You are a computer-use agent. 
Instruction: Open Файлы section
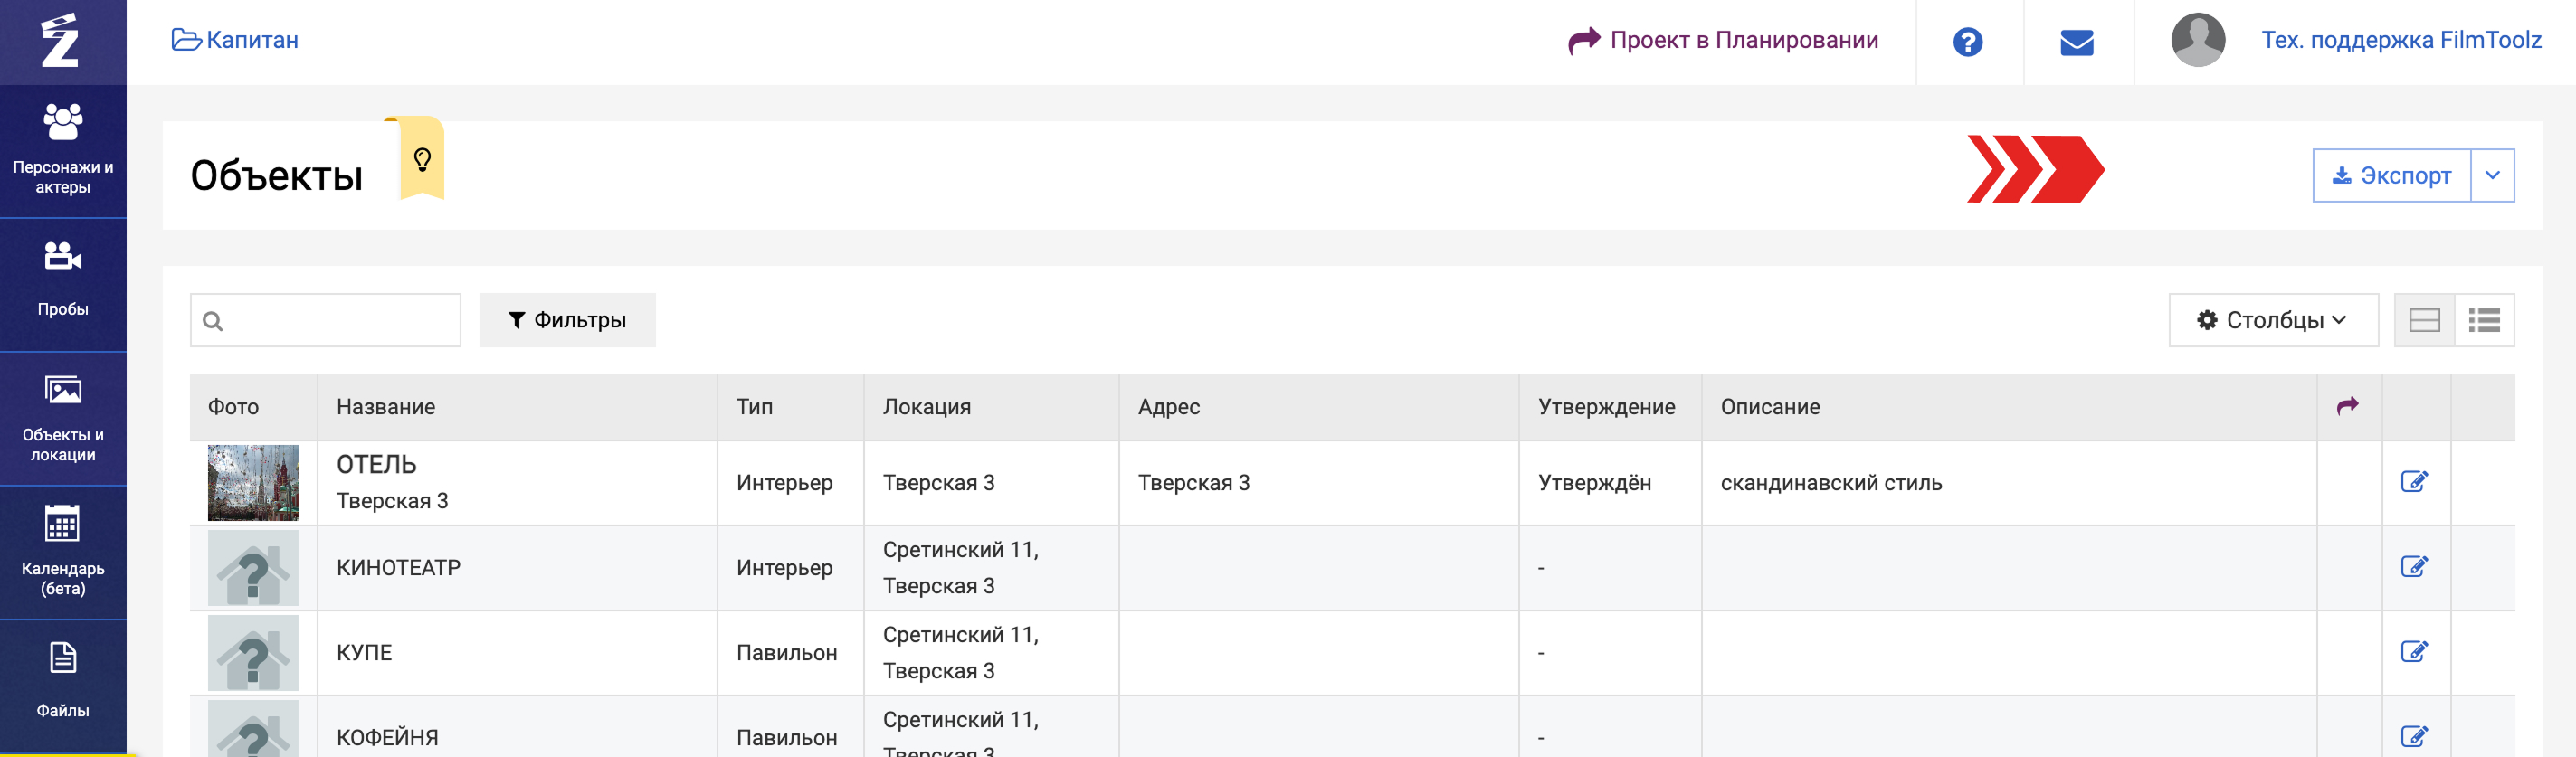(x=63, y=685)
